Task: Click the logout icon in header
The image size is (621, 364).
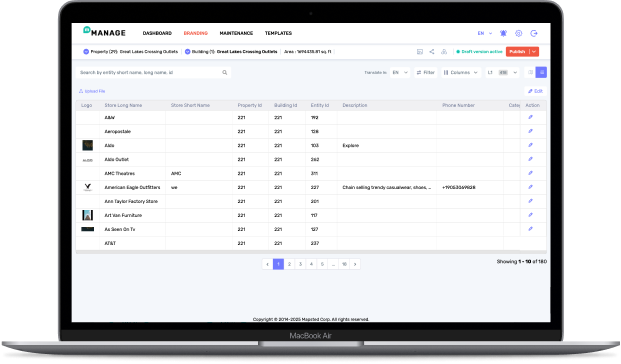Action: click(x=534, y=33)
